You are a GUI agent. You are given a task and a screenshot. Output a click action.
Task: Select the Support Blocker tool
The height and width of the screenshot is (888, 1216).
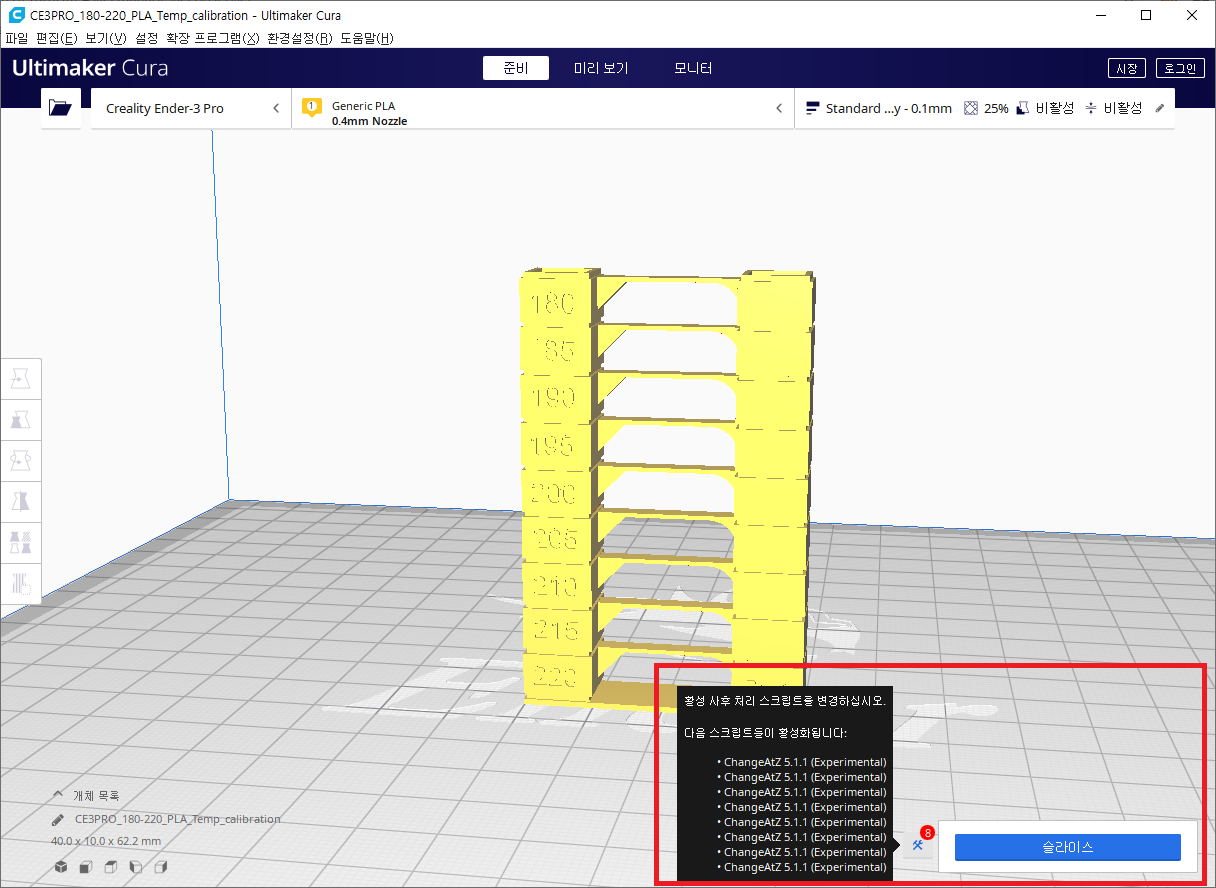pyautogui.click(x=21, y=584)
